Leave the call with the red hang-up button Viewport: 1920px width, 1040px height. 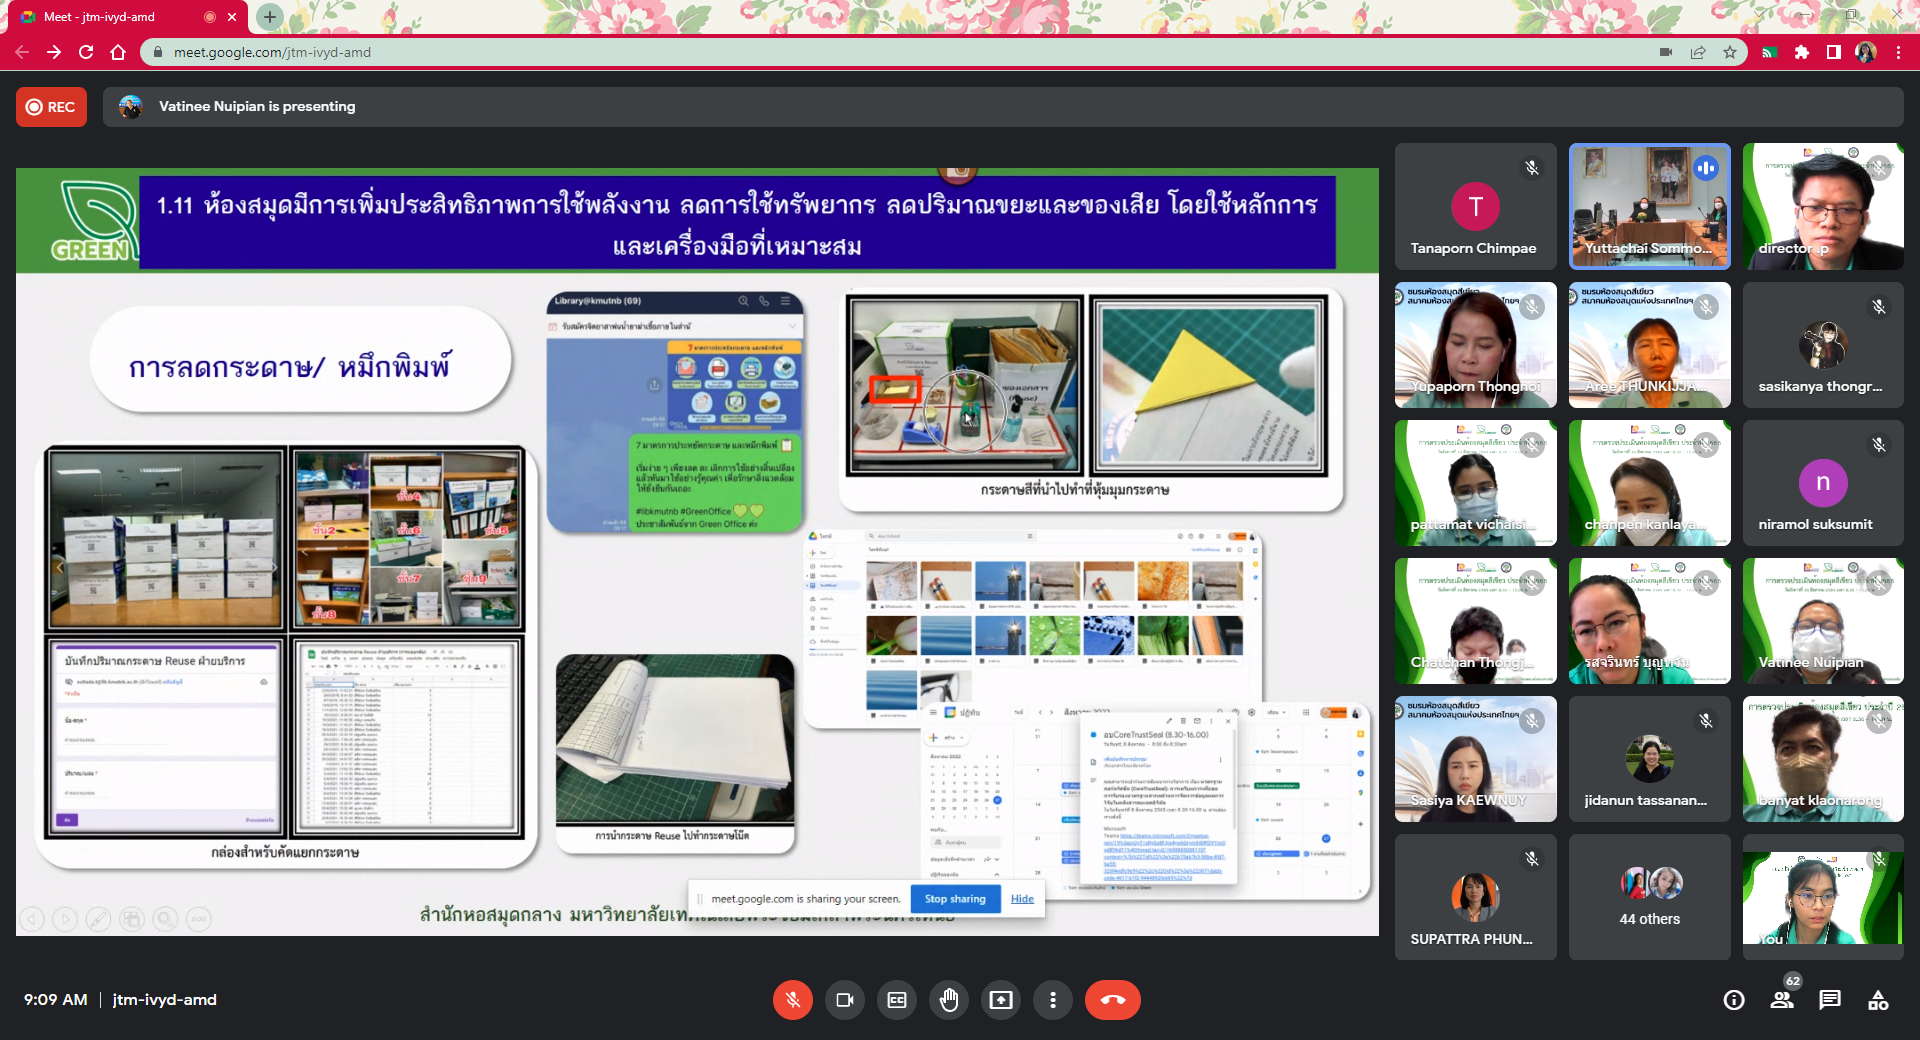1113,1000
